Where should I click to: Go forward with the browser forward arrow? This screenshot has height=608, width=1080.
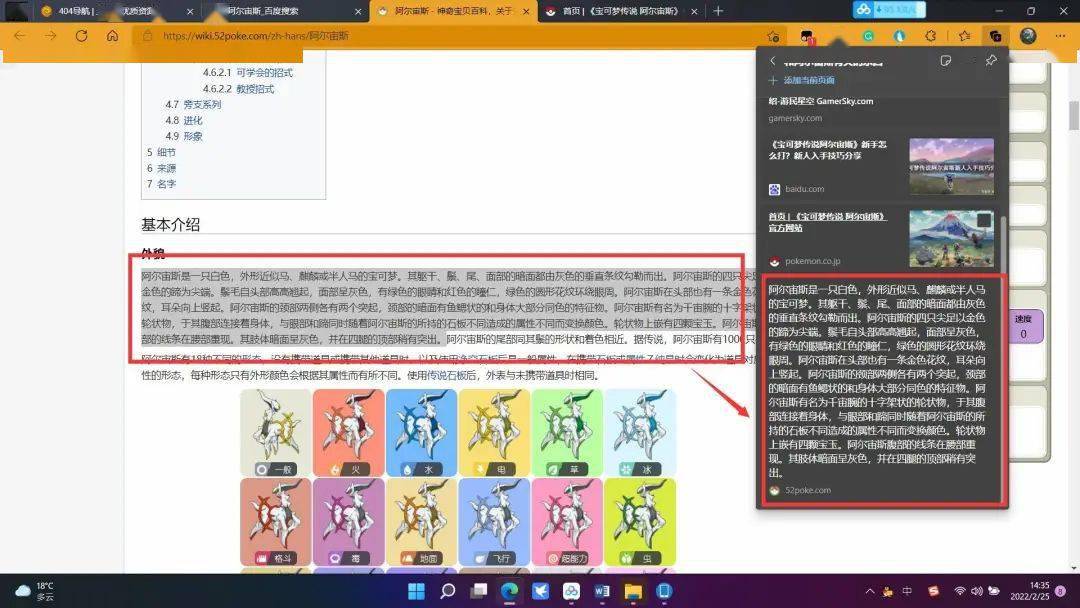[50, 36]
